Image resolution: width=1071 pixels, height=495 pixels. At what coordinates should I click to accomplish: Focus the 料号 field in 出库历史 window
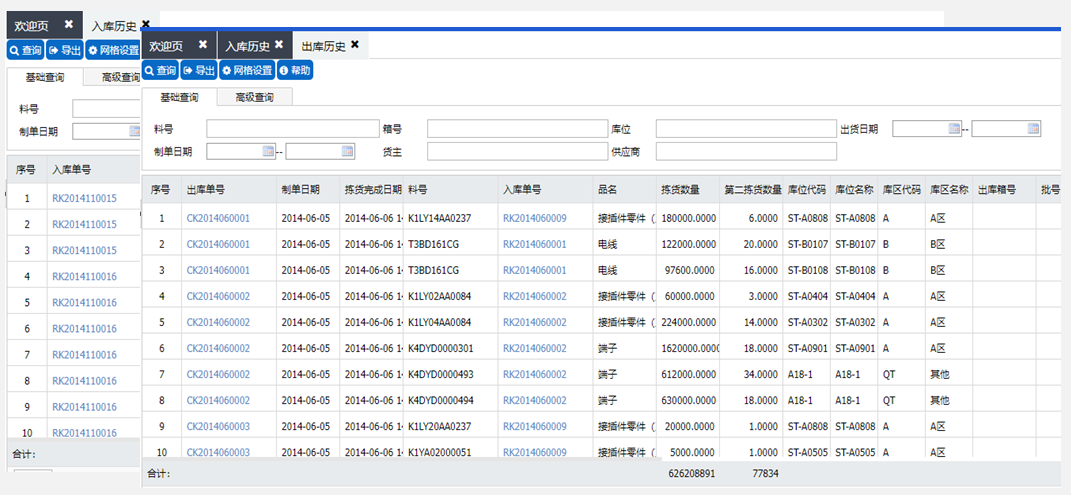tap(292, 128)
